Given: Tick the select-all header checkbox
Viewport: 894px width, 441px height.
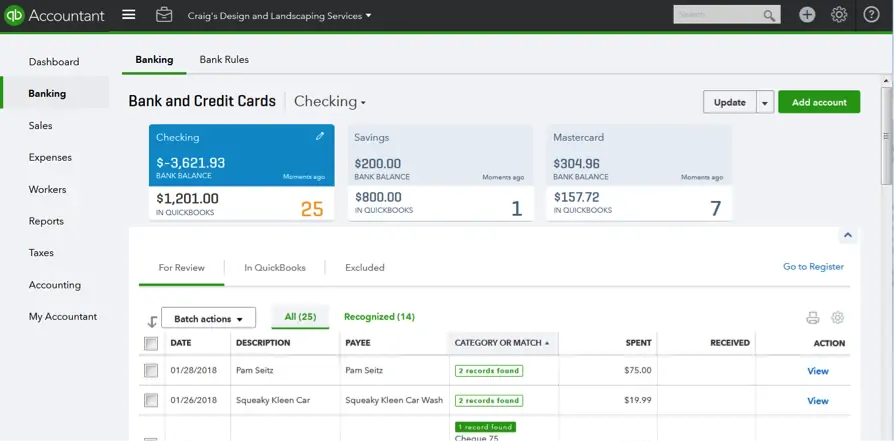Looking at the screenshot, I should point(151,343).
